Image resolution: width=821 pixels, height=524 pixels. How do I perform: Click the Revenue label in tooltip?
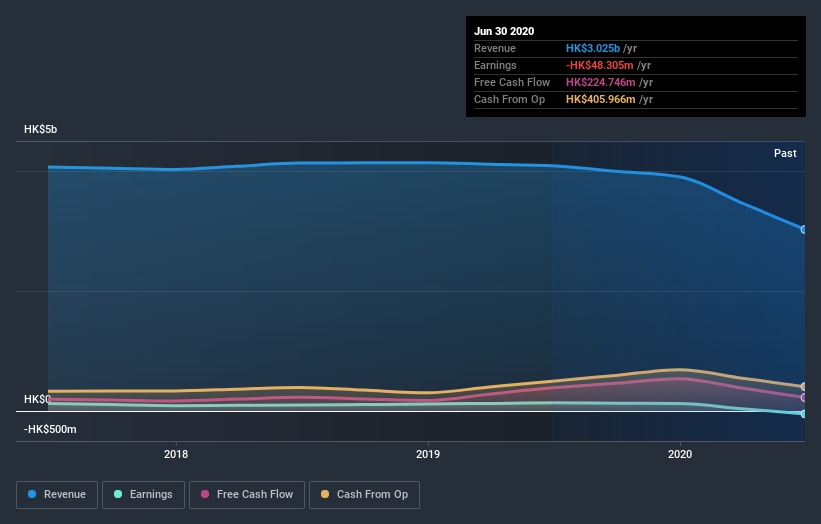click(x=495, y=48)
